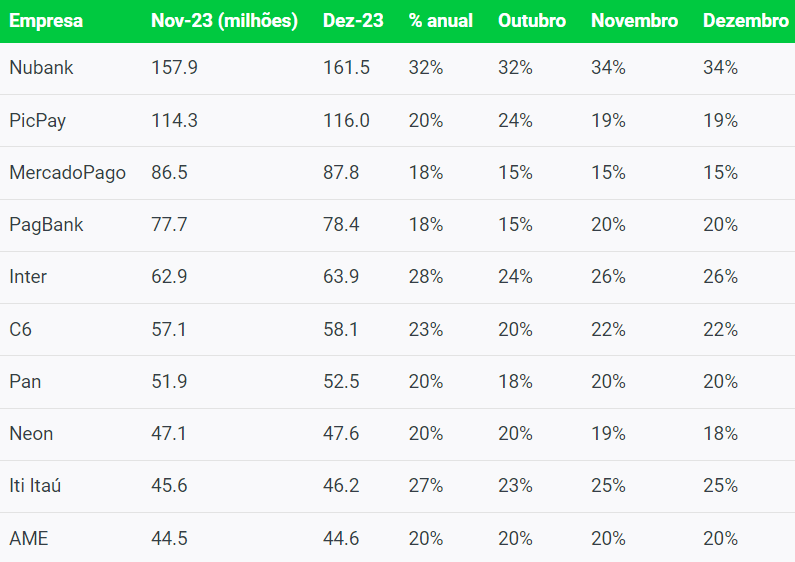Select the Dezembro column header
Screen dimensions: 795x562
pos(746,21)
